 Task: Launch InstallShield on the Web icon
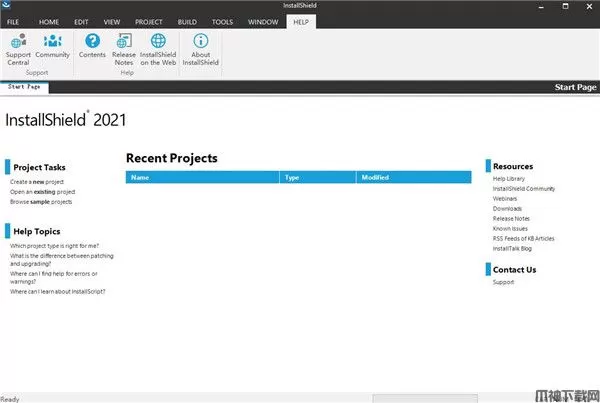[x=158, y=49]
